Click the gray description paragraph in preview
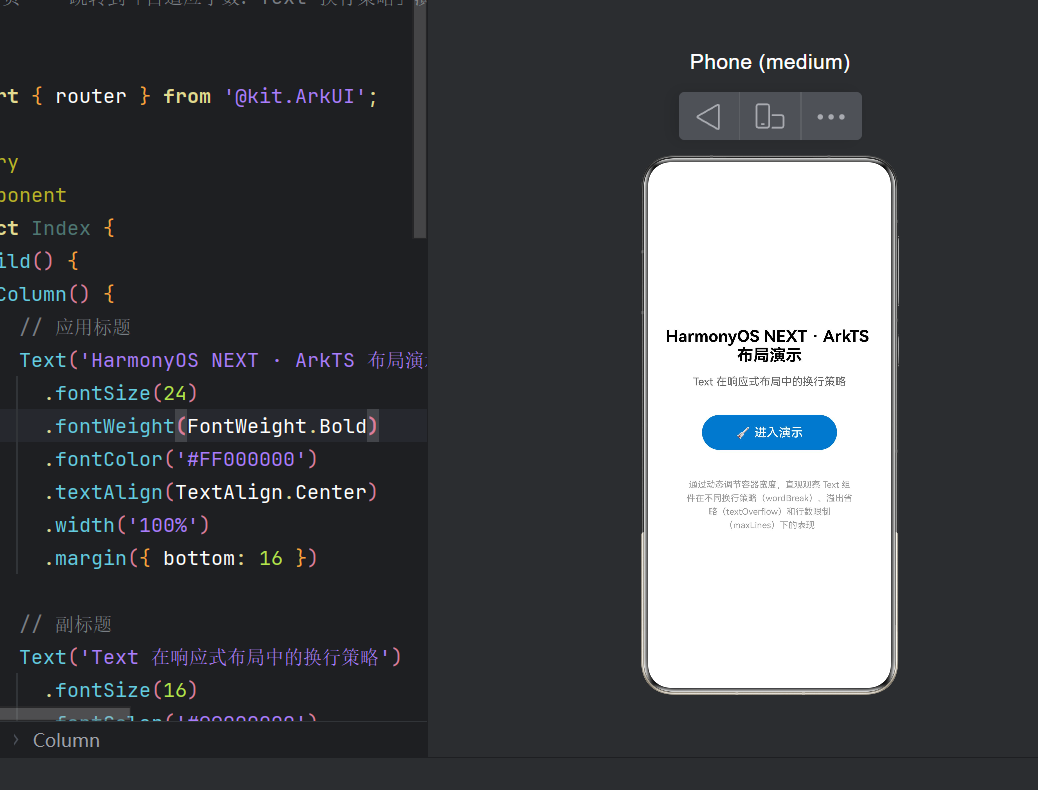Viewport: 1038px width, 790px height. click(769, 505)
